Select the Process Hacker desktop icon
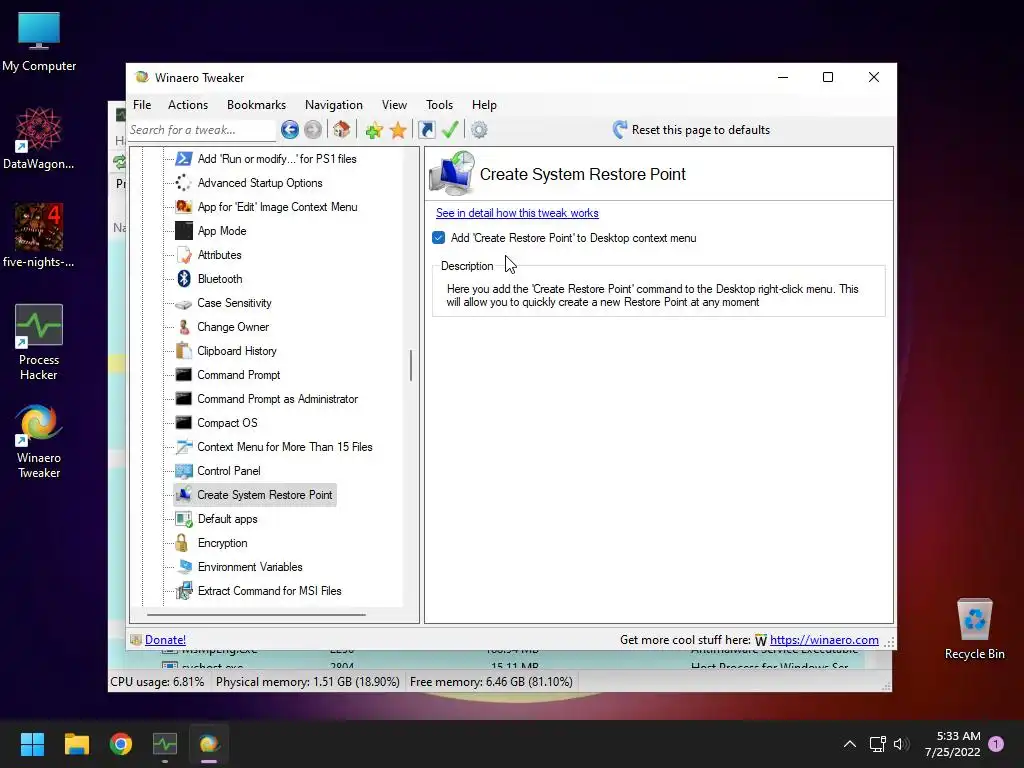The image size is (1024, 768). click(x=39, y=343)
